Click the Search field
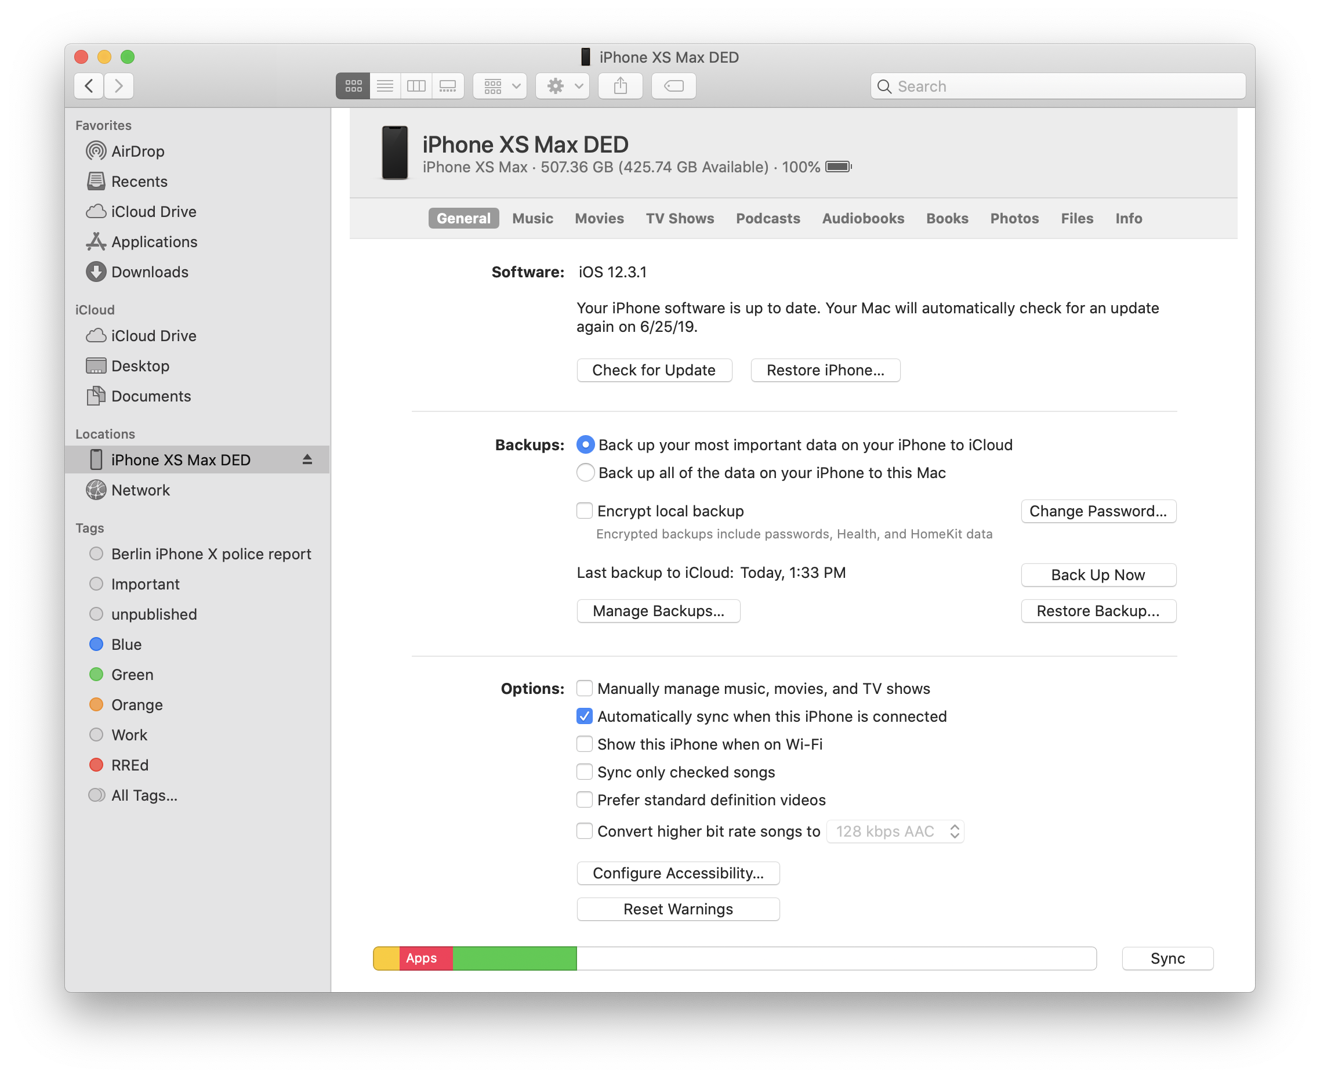 (1058, 86)
